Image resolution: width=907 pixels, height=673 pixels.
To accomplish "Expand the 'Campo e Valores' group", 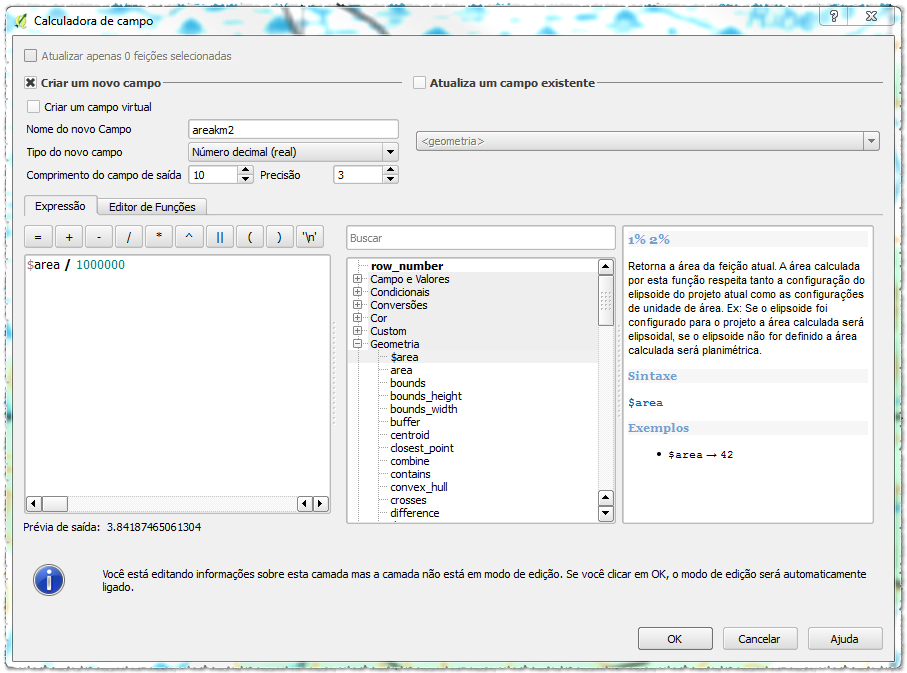I will click(357, 279).
